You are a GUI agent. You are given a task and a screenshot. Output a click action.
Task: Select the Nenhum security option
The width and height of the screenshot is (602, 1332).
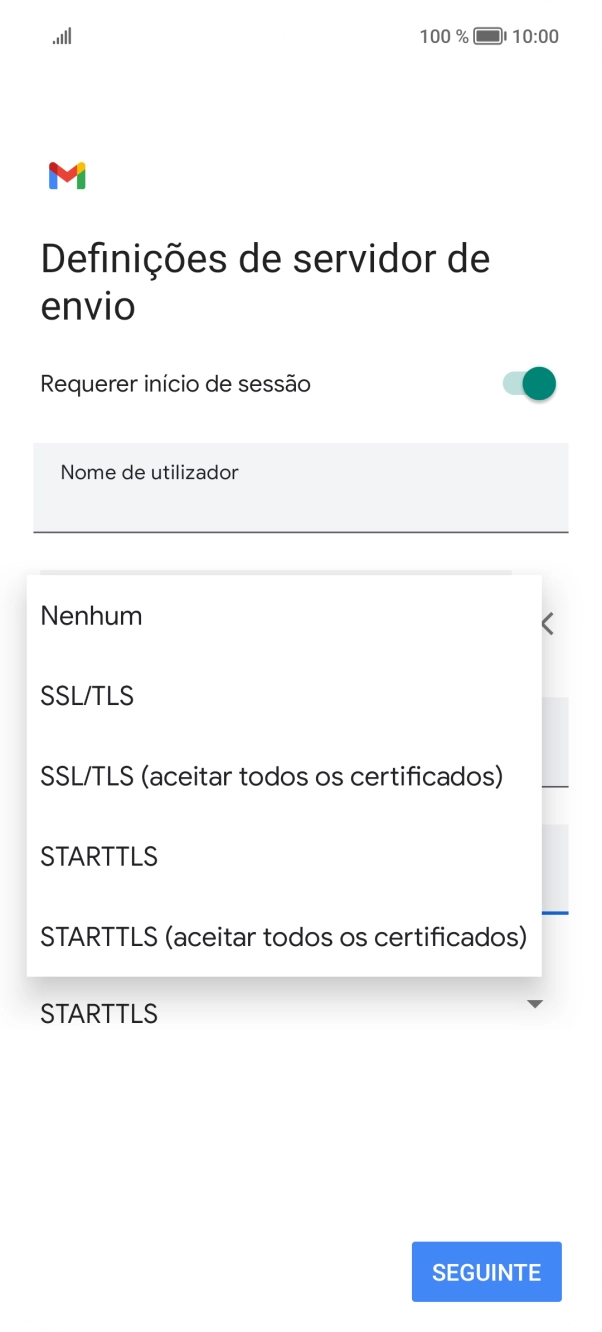[91, 616]
